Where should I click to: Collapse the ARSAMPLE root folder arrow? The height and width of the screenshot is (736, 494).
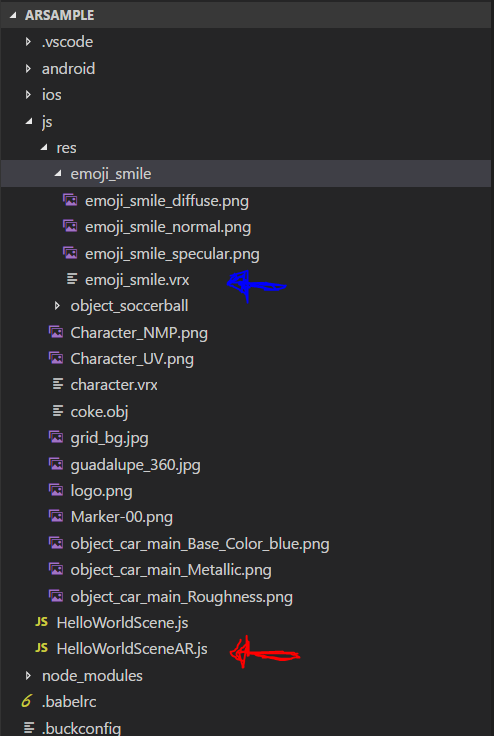13,15
